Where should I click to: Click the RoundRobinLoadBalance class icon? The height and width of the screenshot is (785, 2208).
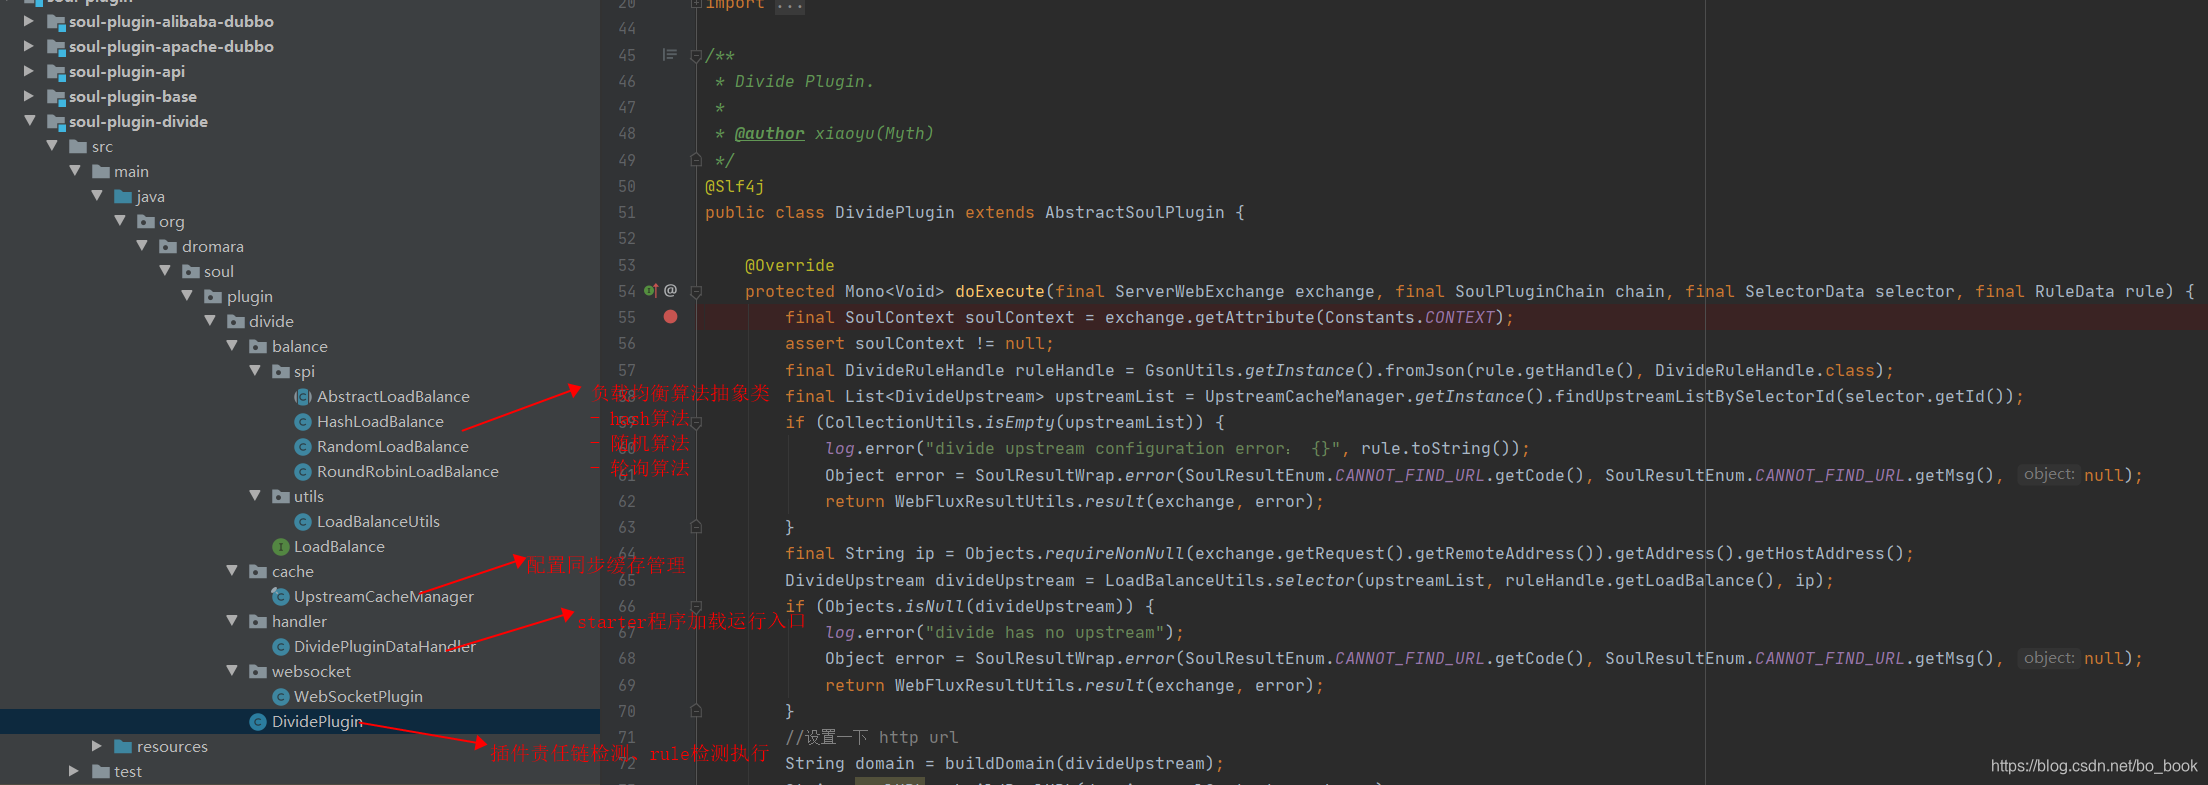point(303,471)
